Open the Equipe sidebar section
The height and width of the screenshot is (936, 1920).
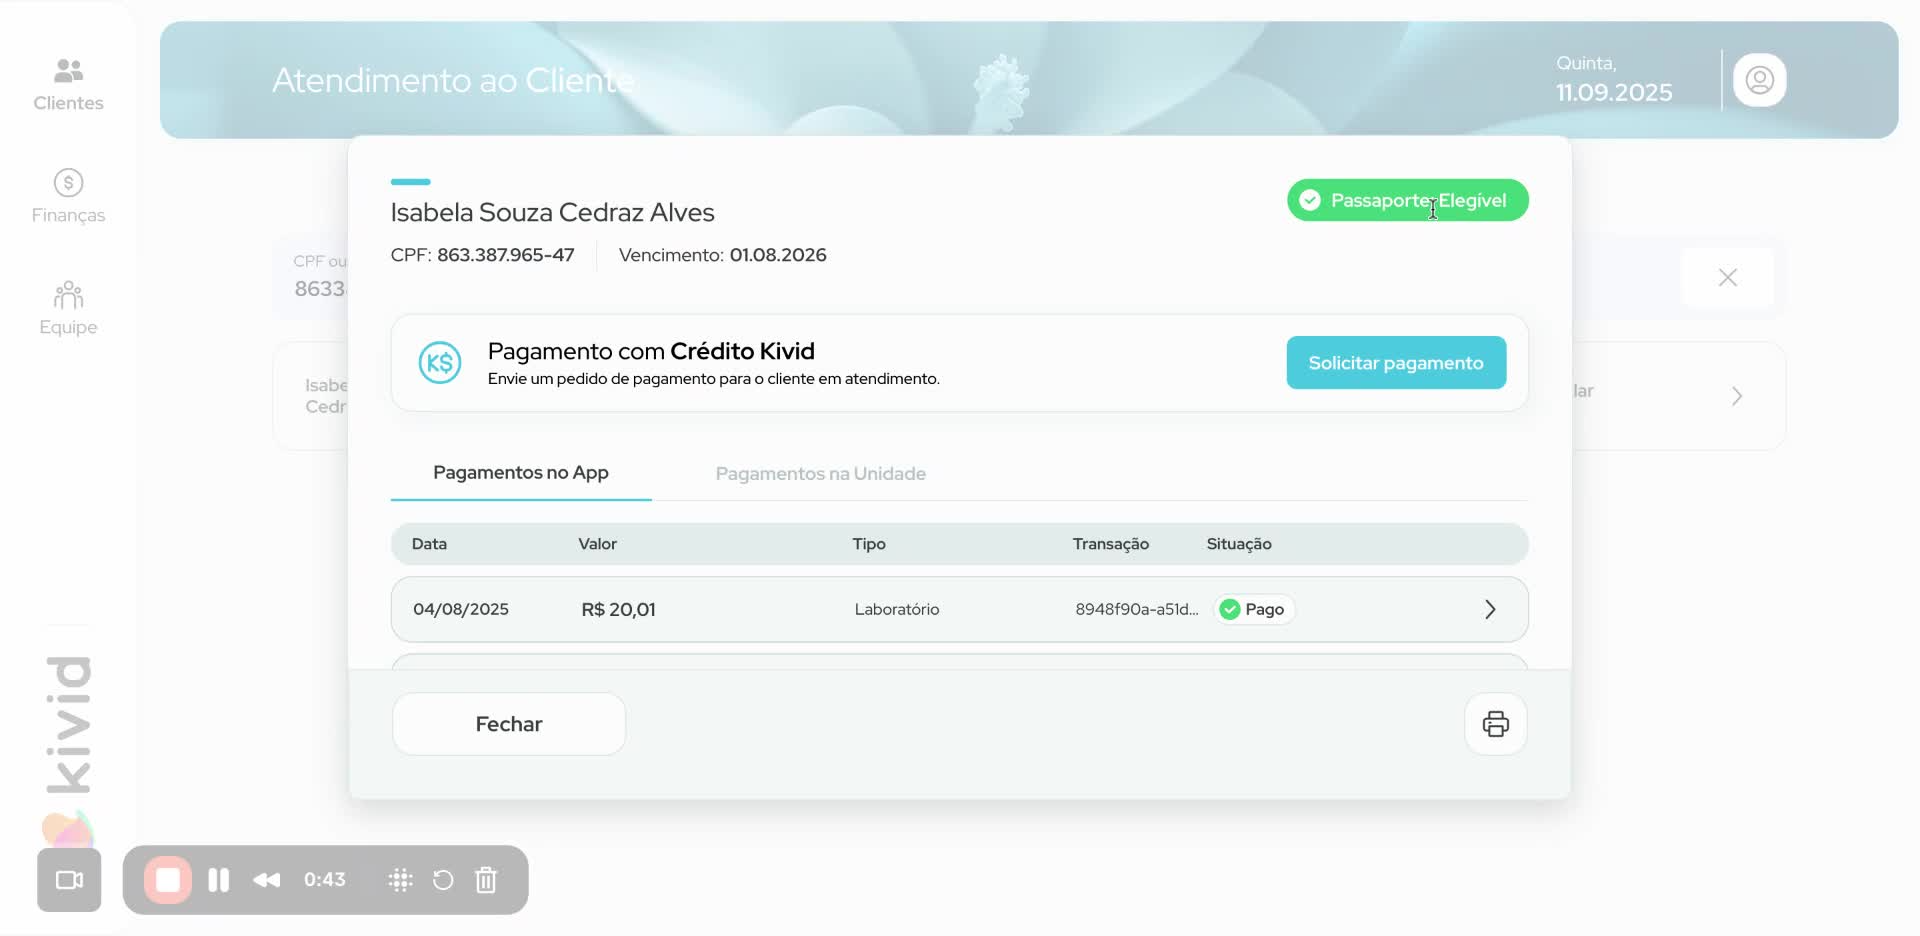(x=68, y=308)
